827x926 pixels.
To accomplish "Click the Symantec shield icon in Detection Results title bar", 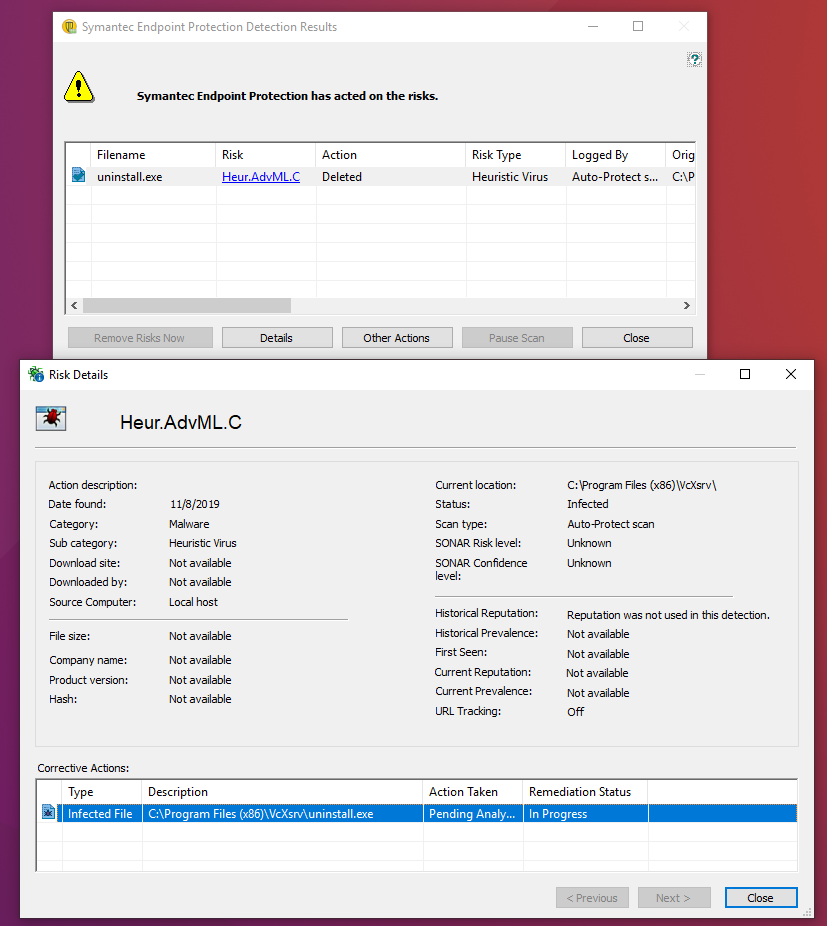I will tap(69, 27).
